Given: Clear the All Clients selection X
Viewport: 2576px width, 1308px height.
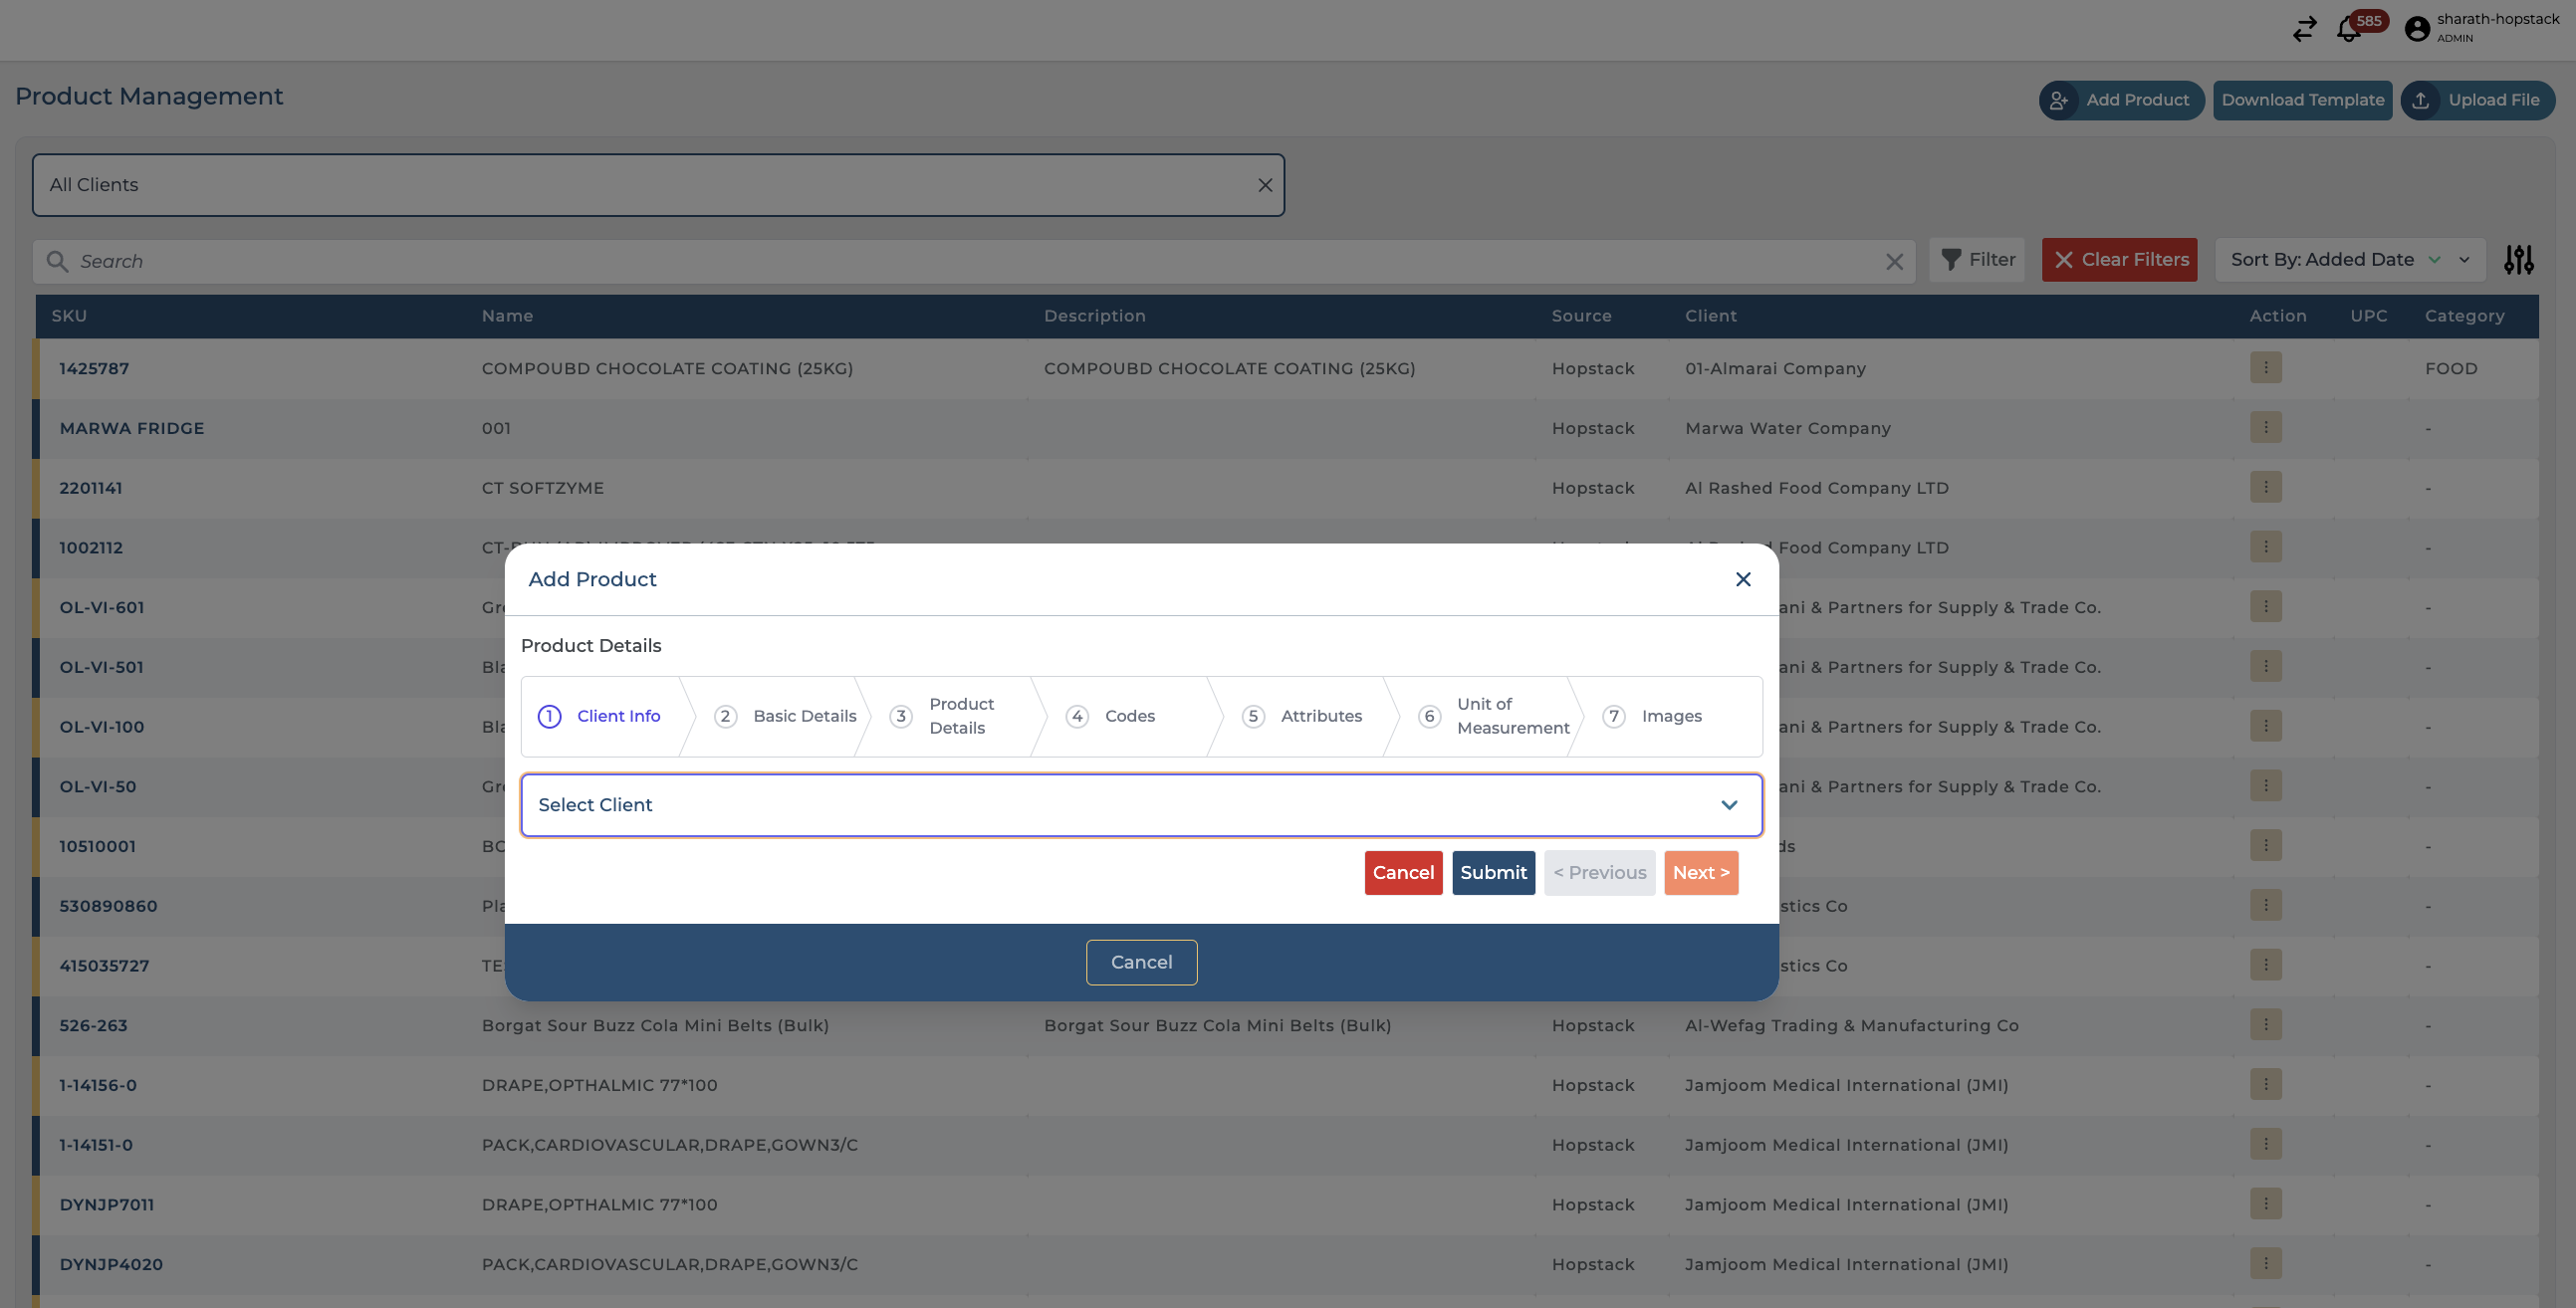Looking at the screenshot, I should pos(1264,185).
